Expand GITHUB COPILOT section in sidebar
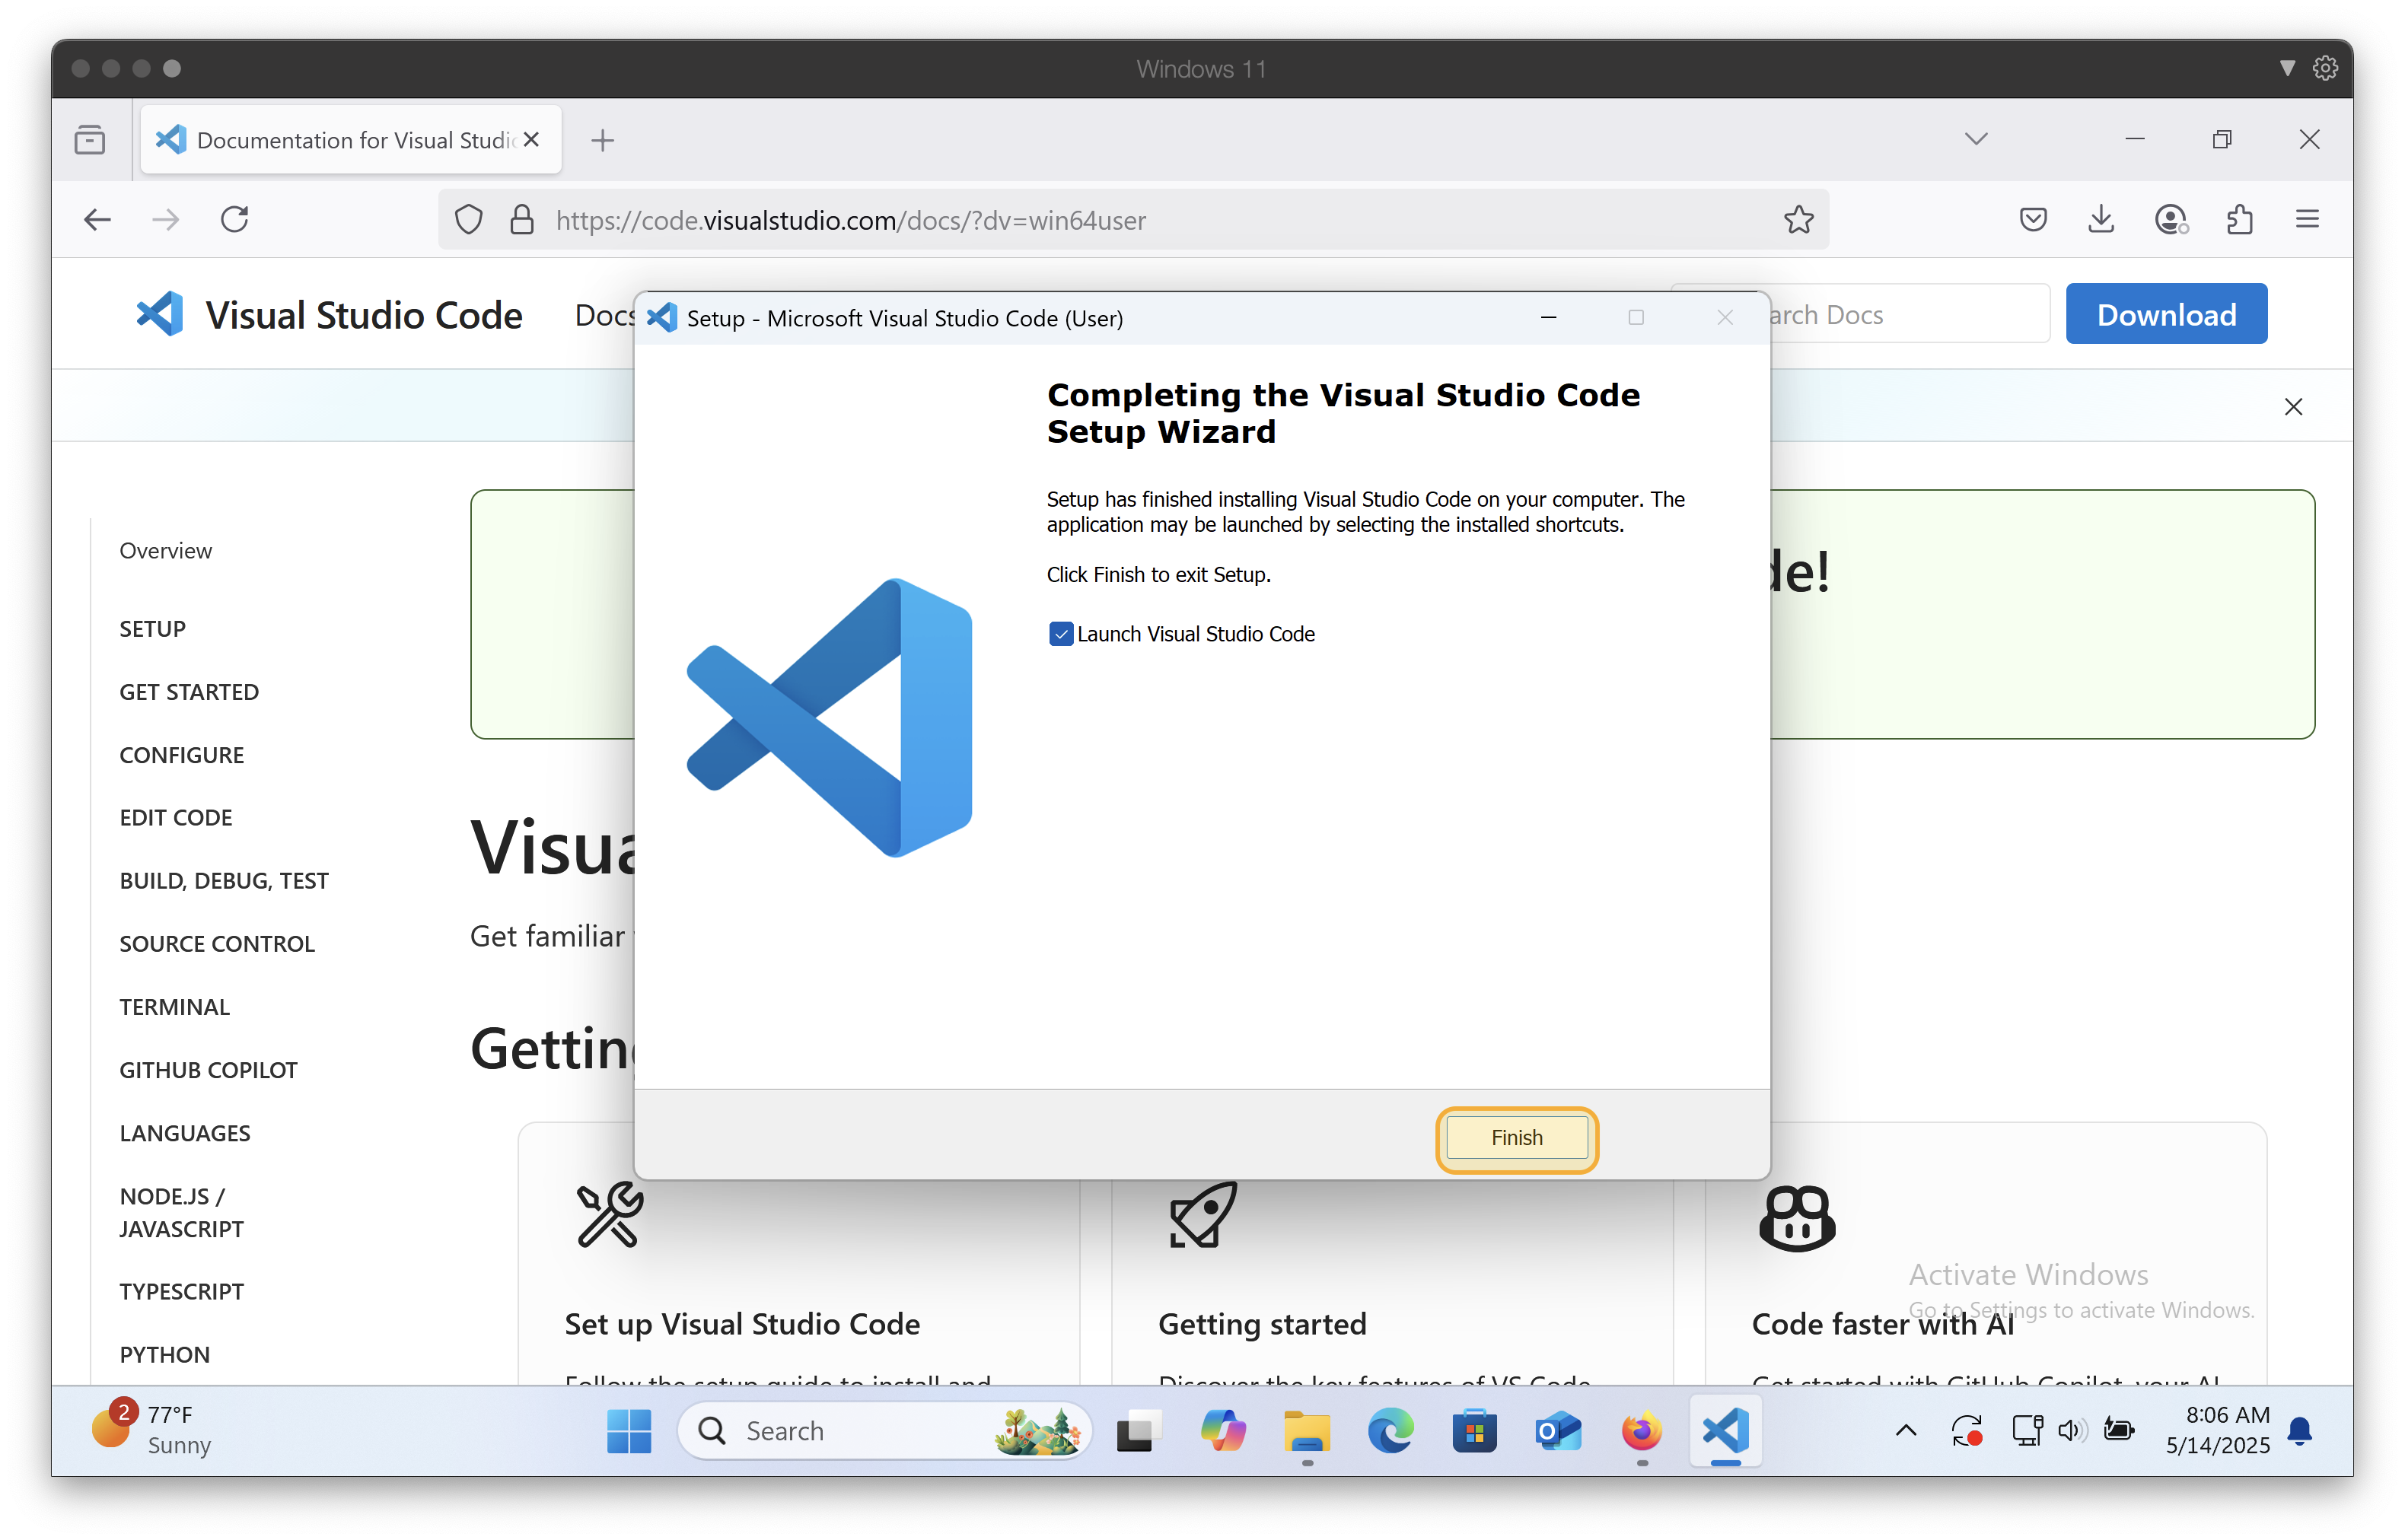Screen dimensions: 2405x1540 [208, 1070]
